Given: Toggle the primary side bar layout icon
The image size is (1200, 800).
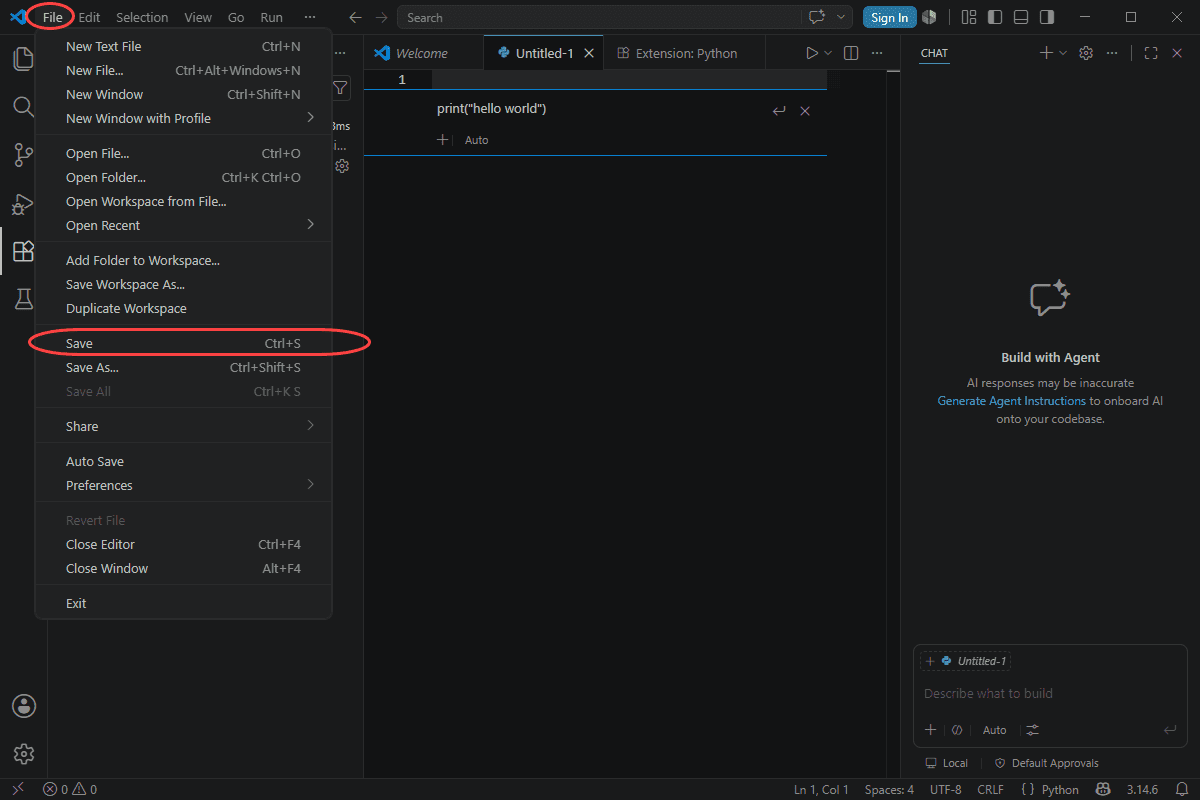Looking at the screenshot, I should click(x=994, y=17).
